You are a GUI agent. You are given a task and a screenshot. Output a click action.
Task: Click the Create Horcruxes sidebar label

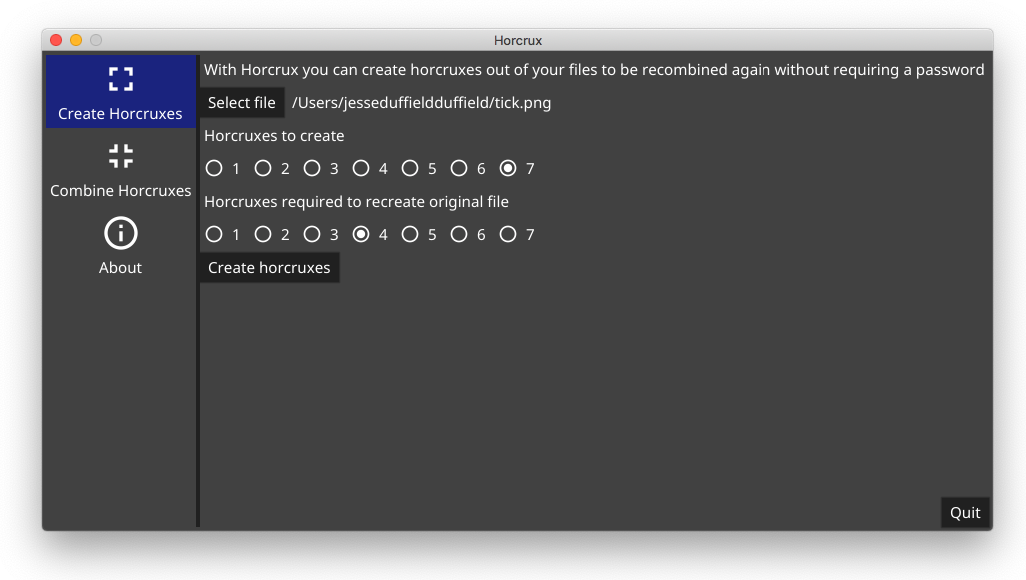tap(120, 114)
